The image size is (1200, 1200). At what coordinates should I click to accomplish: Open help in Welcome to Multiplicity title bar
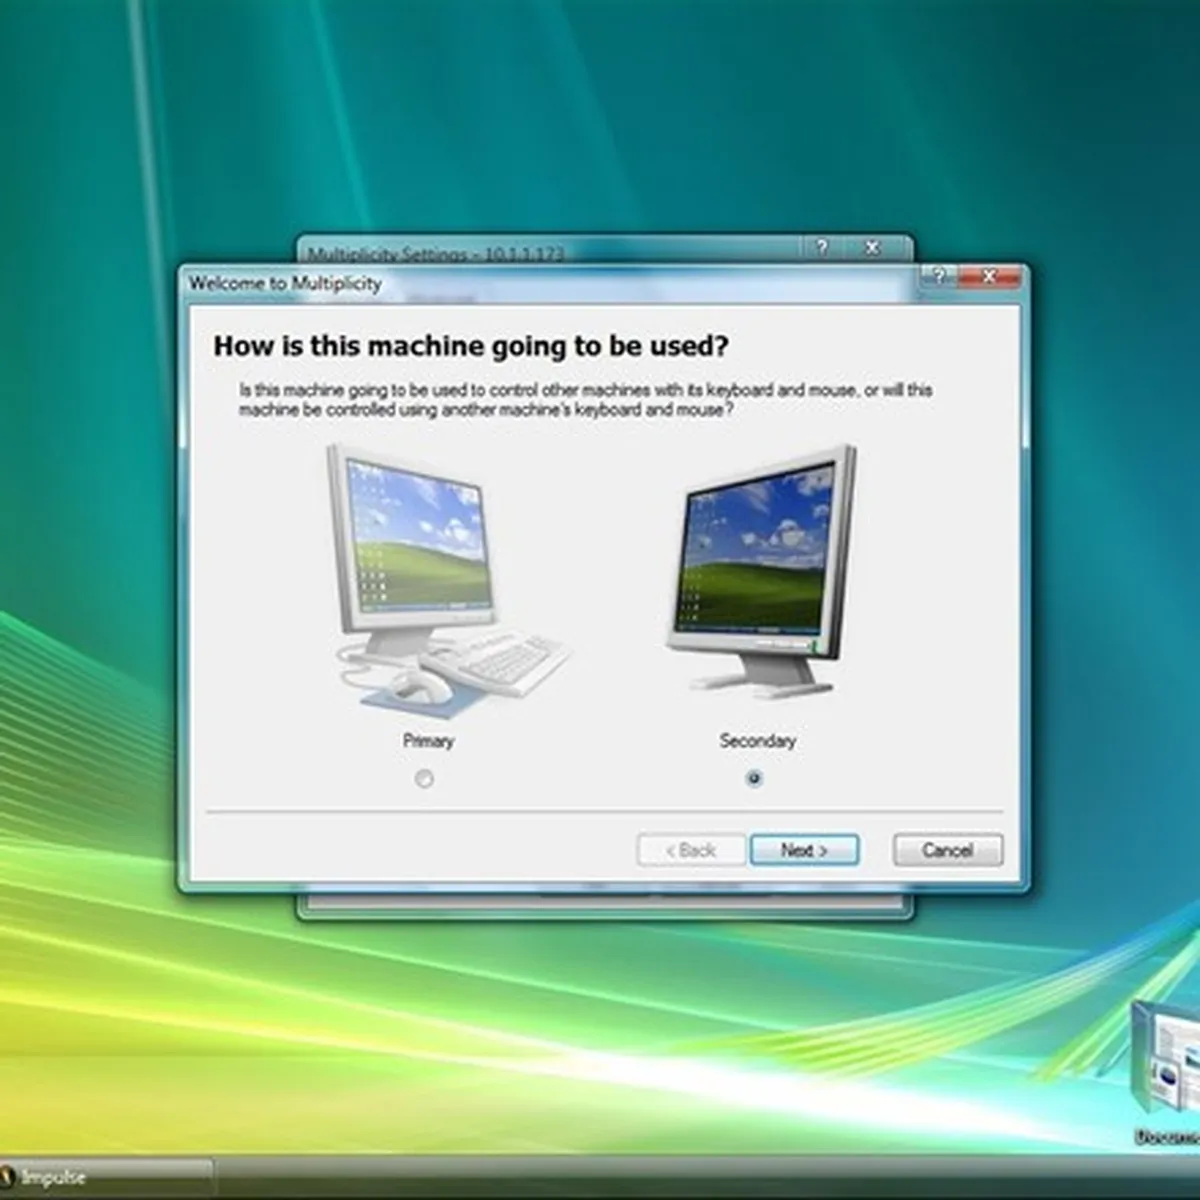click(x=938, y=277)
